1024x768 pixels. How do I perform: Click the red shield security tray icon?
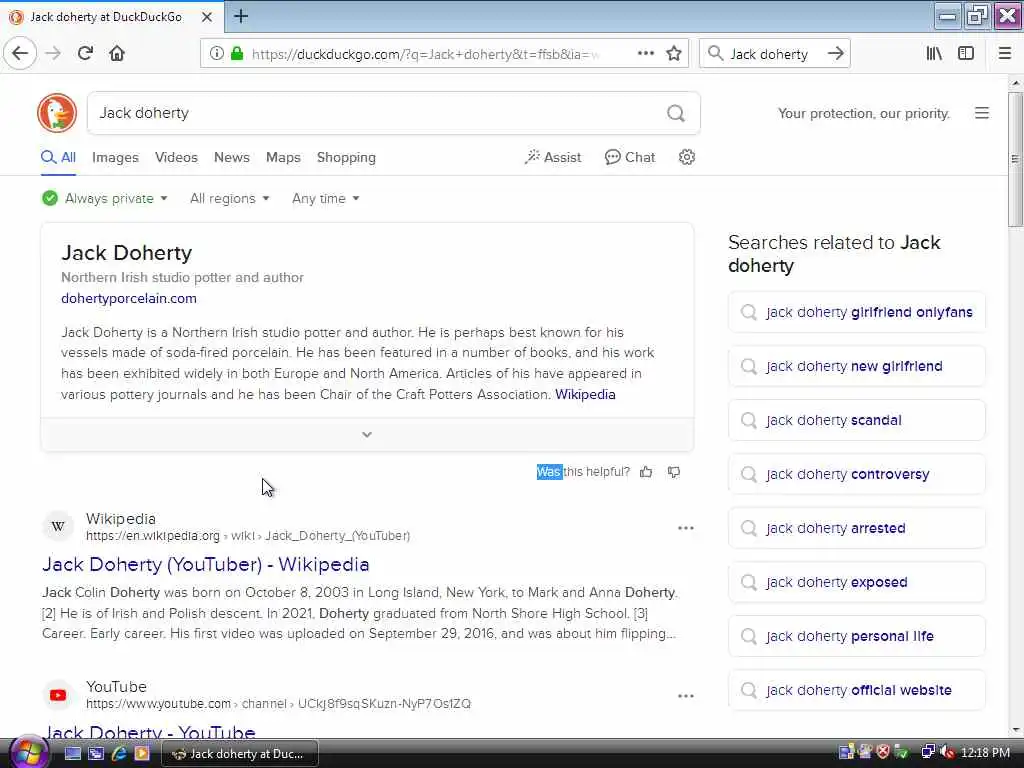pyautogui.click(x=883, y=752)
